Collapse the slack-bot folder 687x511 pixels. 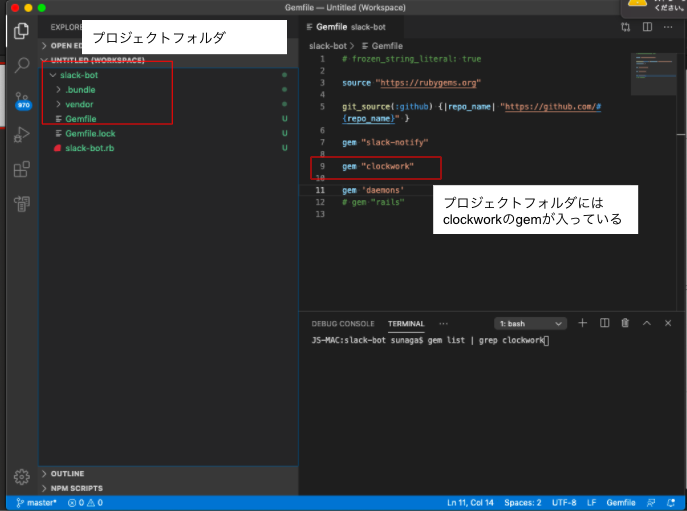coord(53,75)
